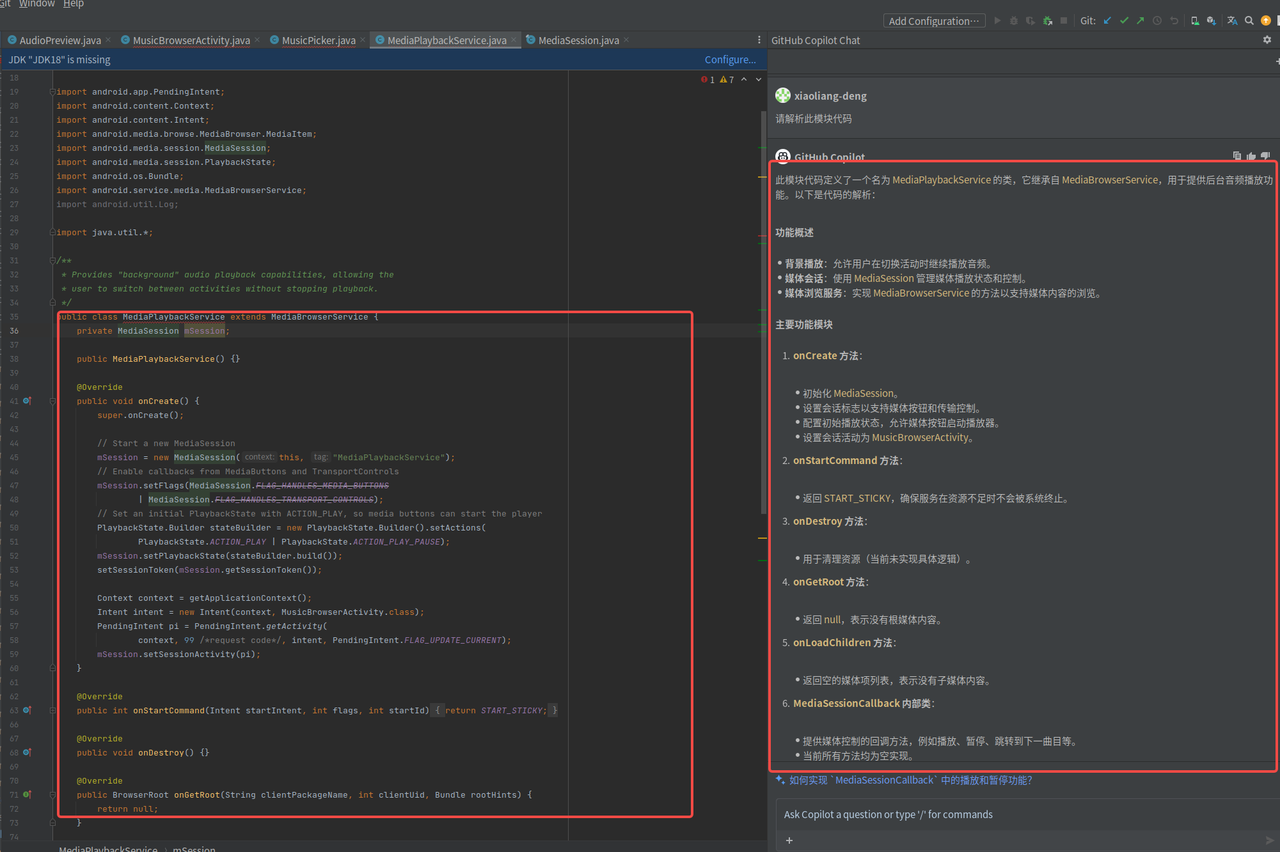Click the Git Commit green checkmark
The height and width of the screenshot is (852, 1280).
click(x=1124, y=20)
